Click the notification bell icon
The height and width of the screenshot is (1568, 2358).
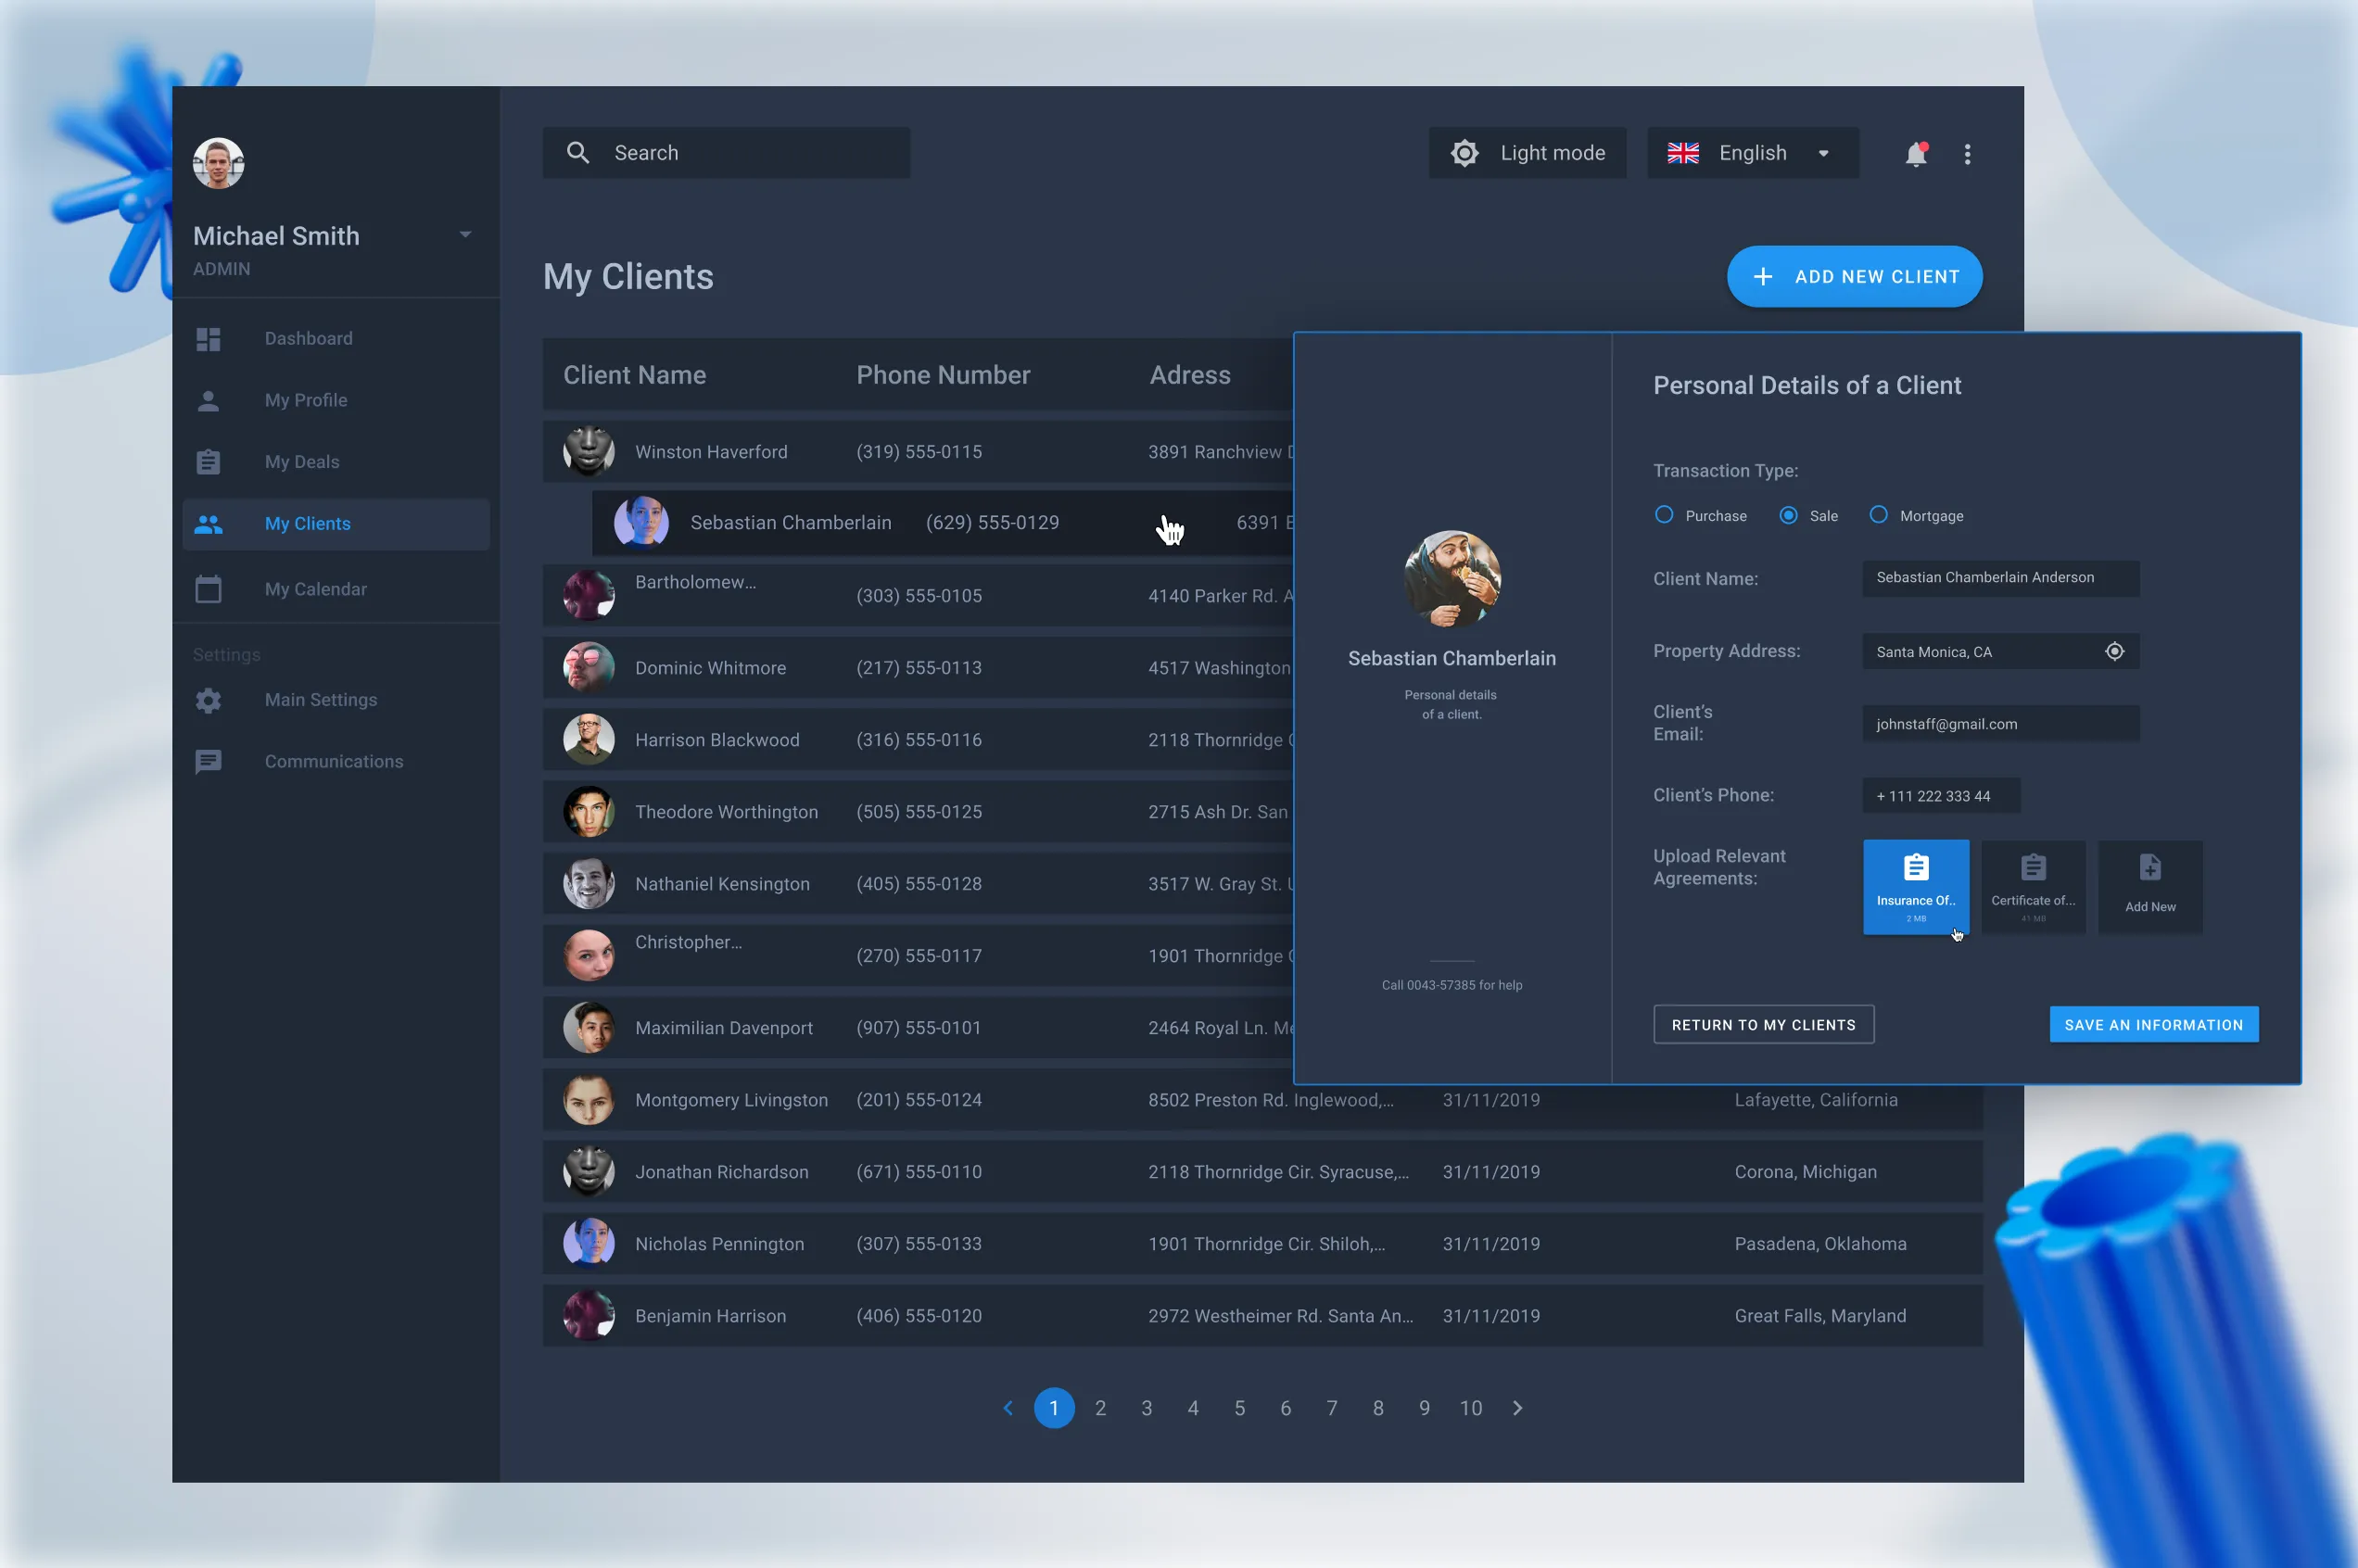tap(1915, 154)
